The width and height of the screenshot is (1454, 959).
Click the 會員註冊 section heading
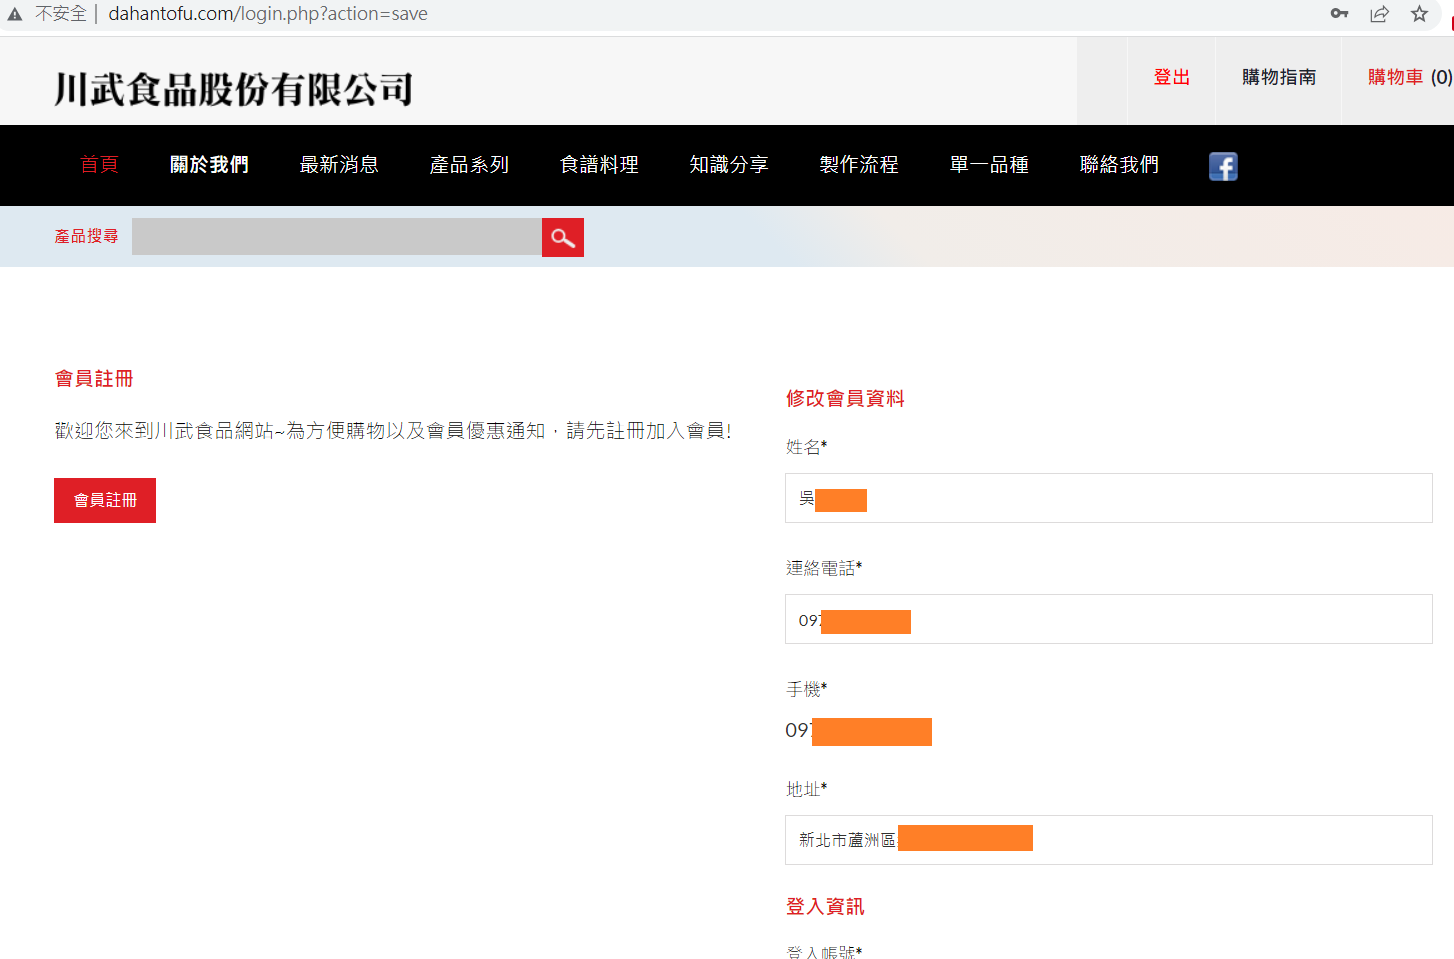pyautogui.click(x=94, y=379)
